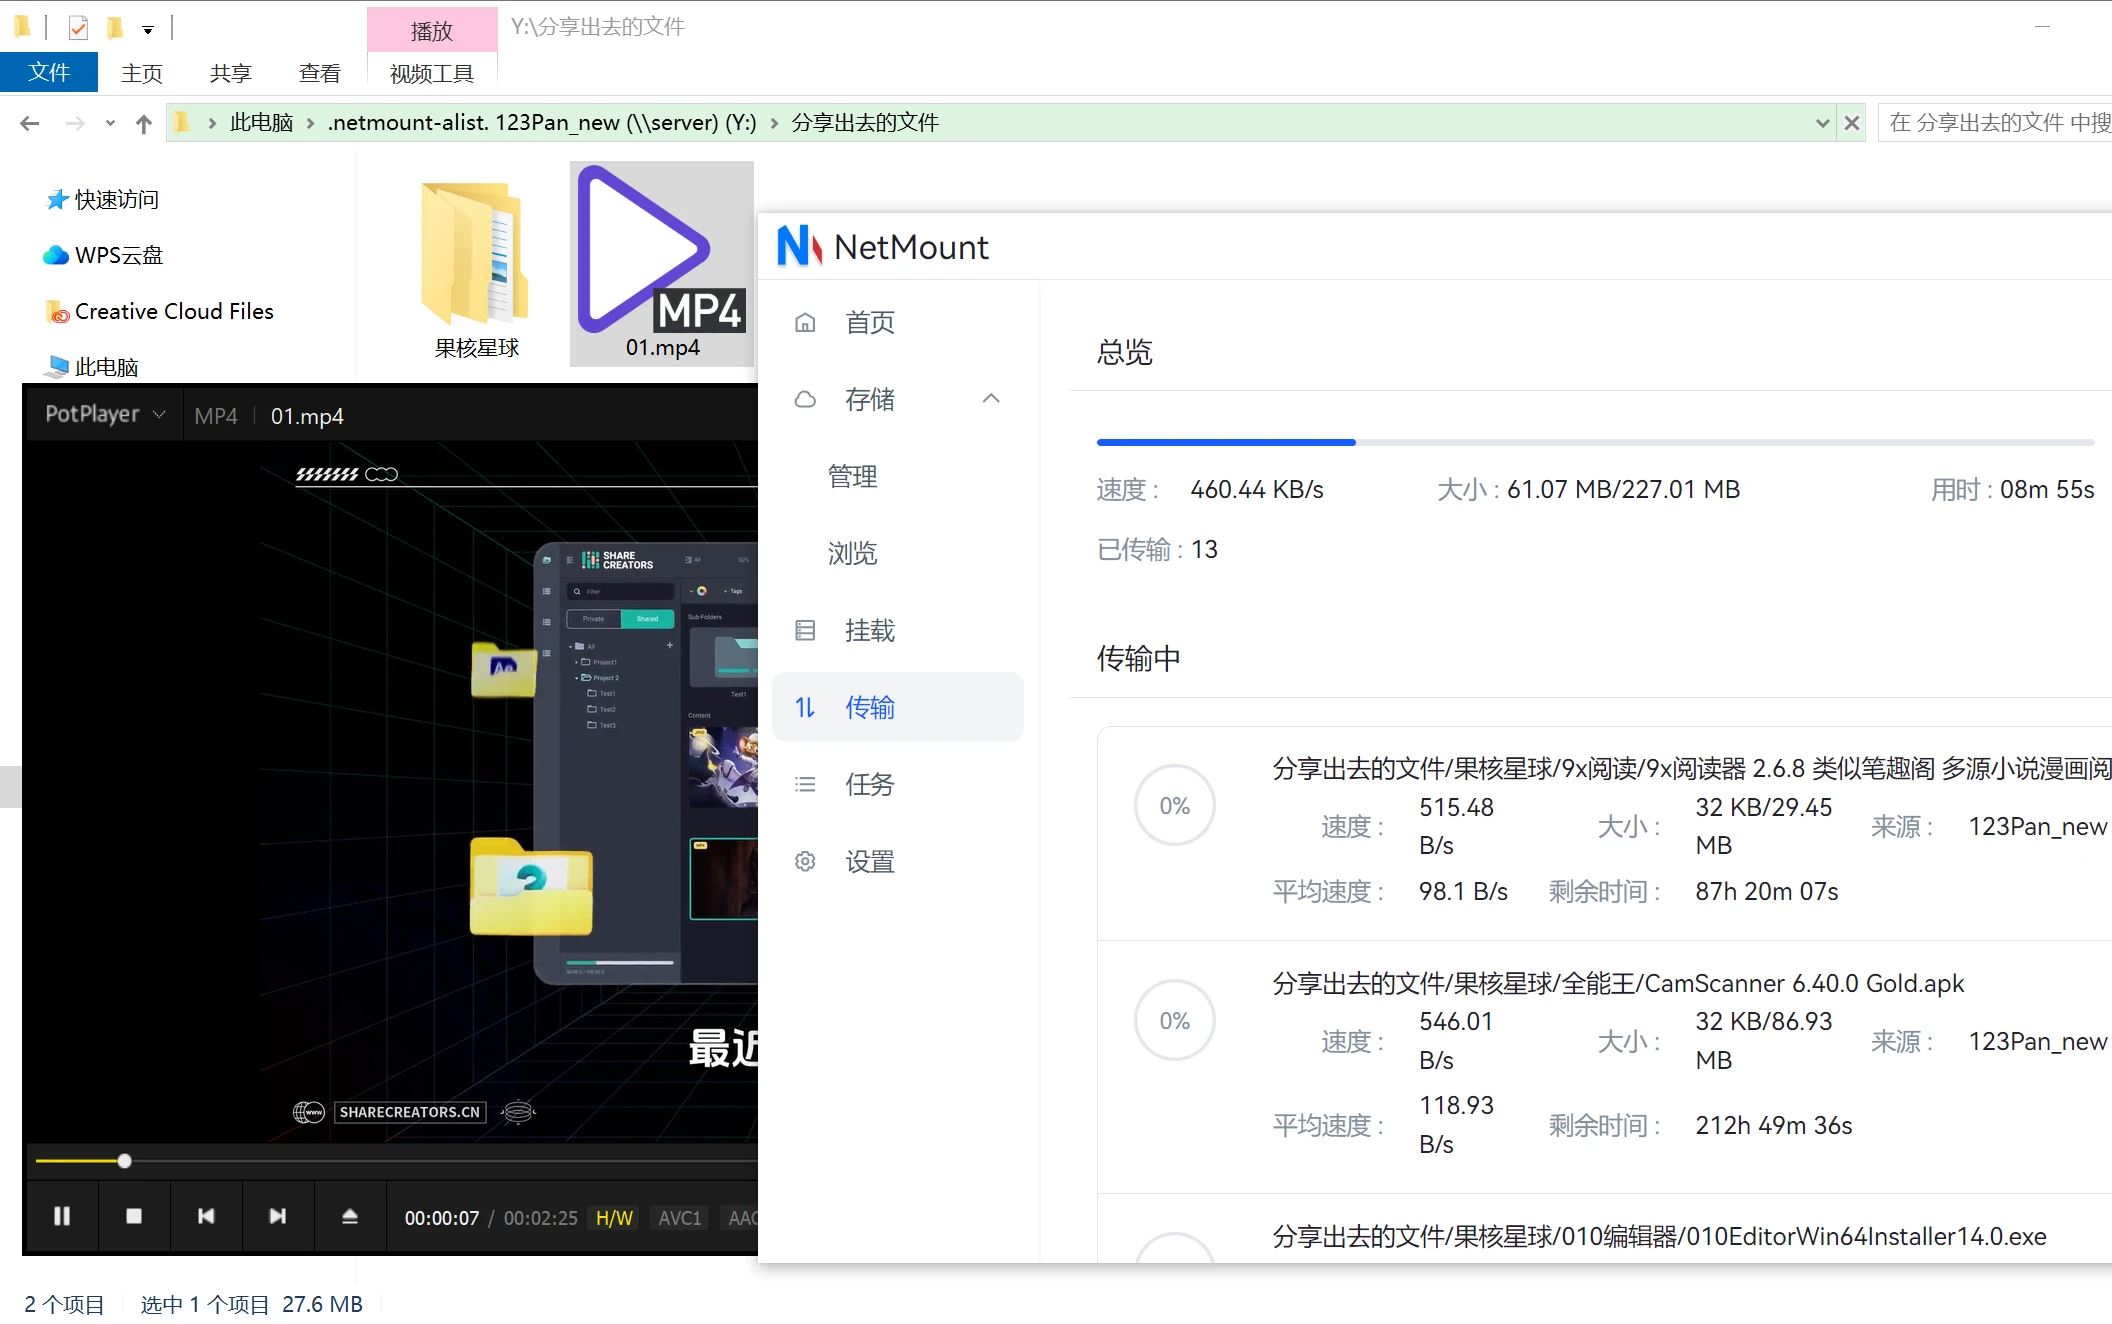
Task: Click the 01.mp4 title in PotPlayer
Action: click(x=307, y=416)
